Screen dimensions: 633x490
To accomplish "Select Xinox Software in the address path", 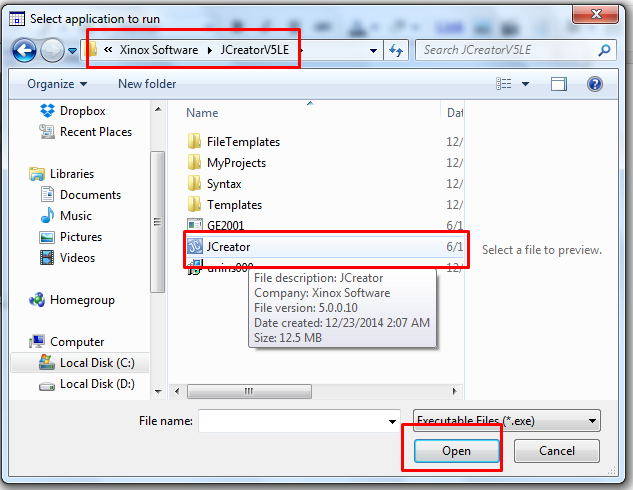I will click(159, 50).
